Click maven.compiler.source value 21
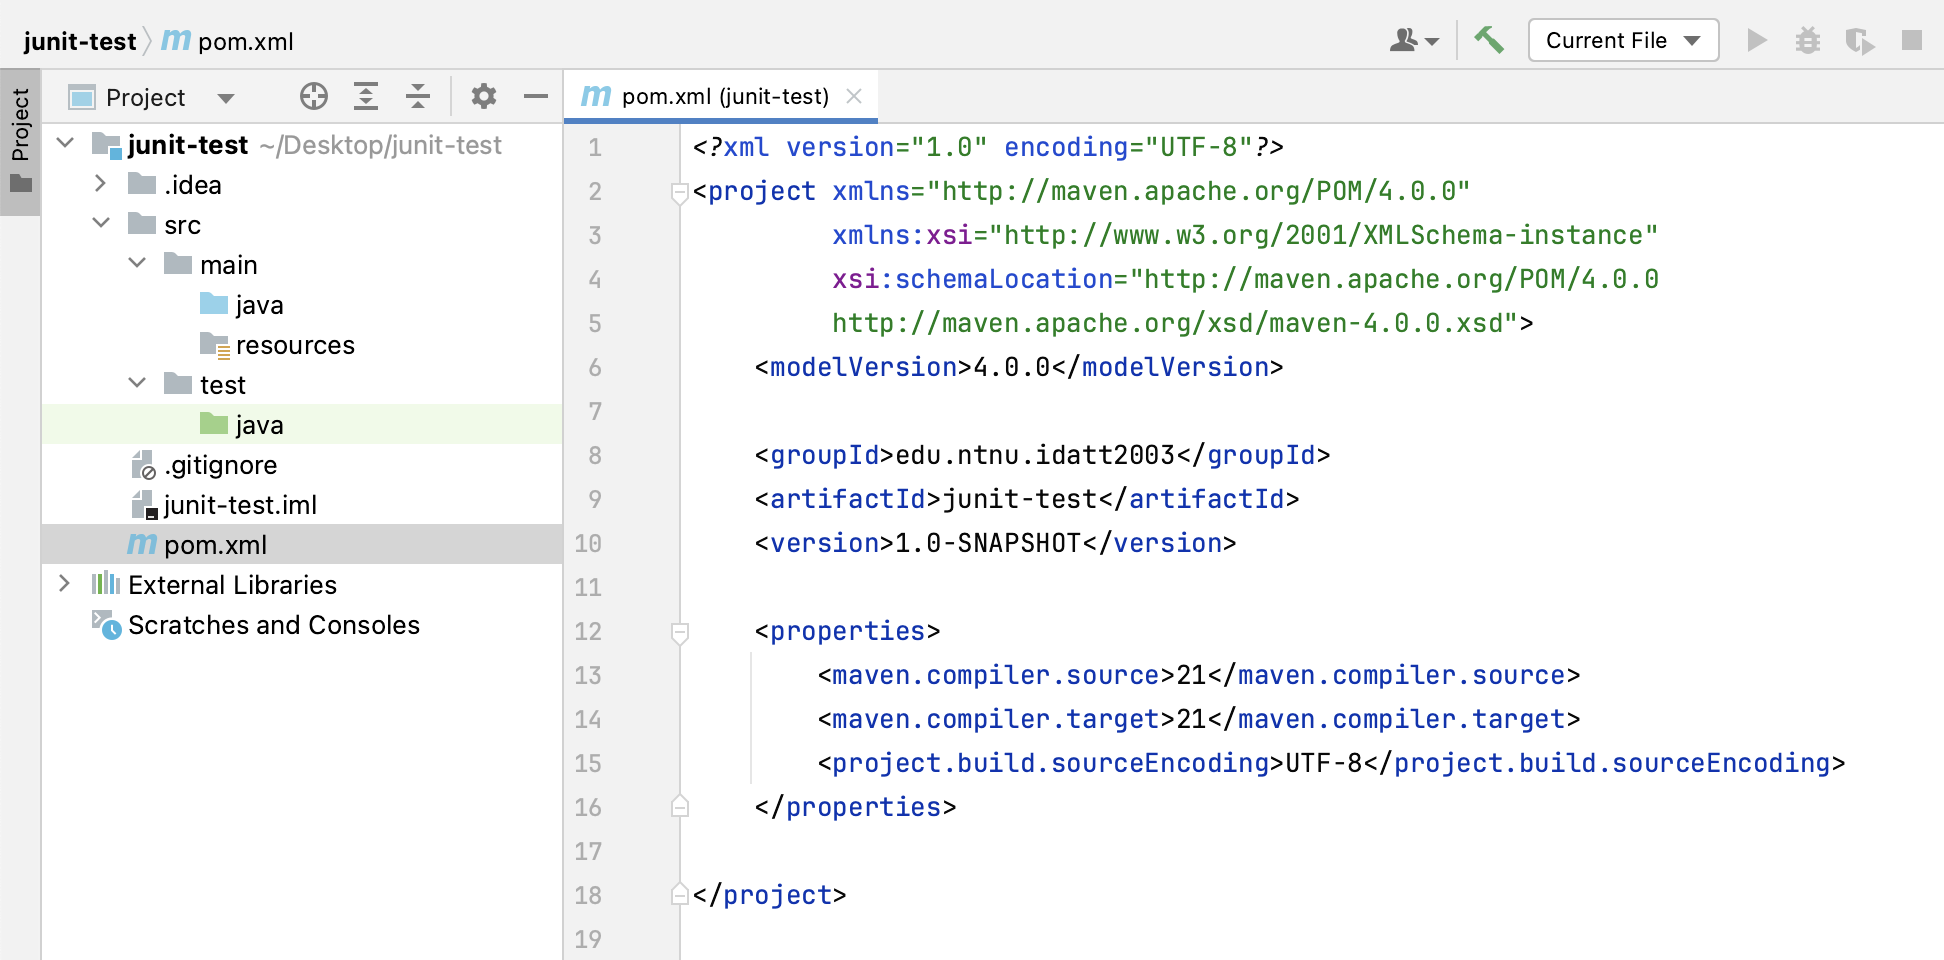Viewport: 1944px width, 960px height. click(1191, 675)
